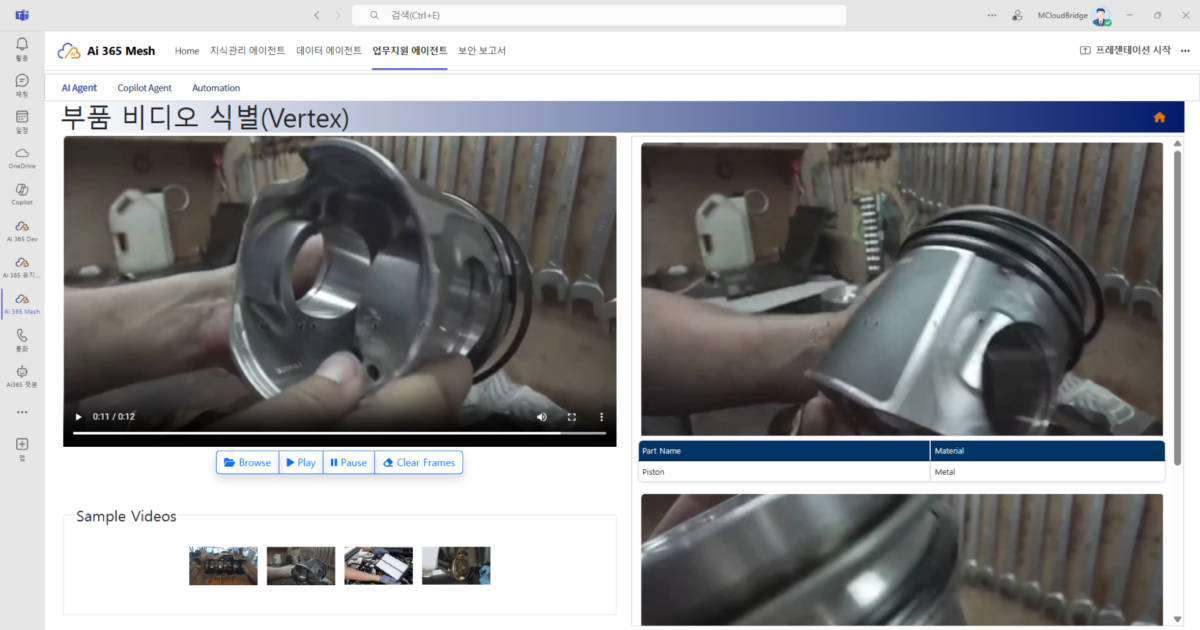1200x630 pixels.
Task: Mute the video using the speaker icon
Action: [x=542, y=417]
